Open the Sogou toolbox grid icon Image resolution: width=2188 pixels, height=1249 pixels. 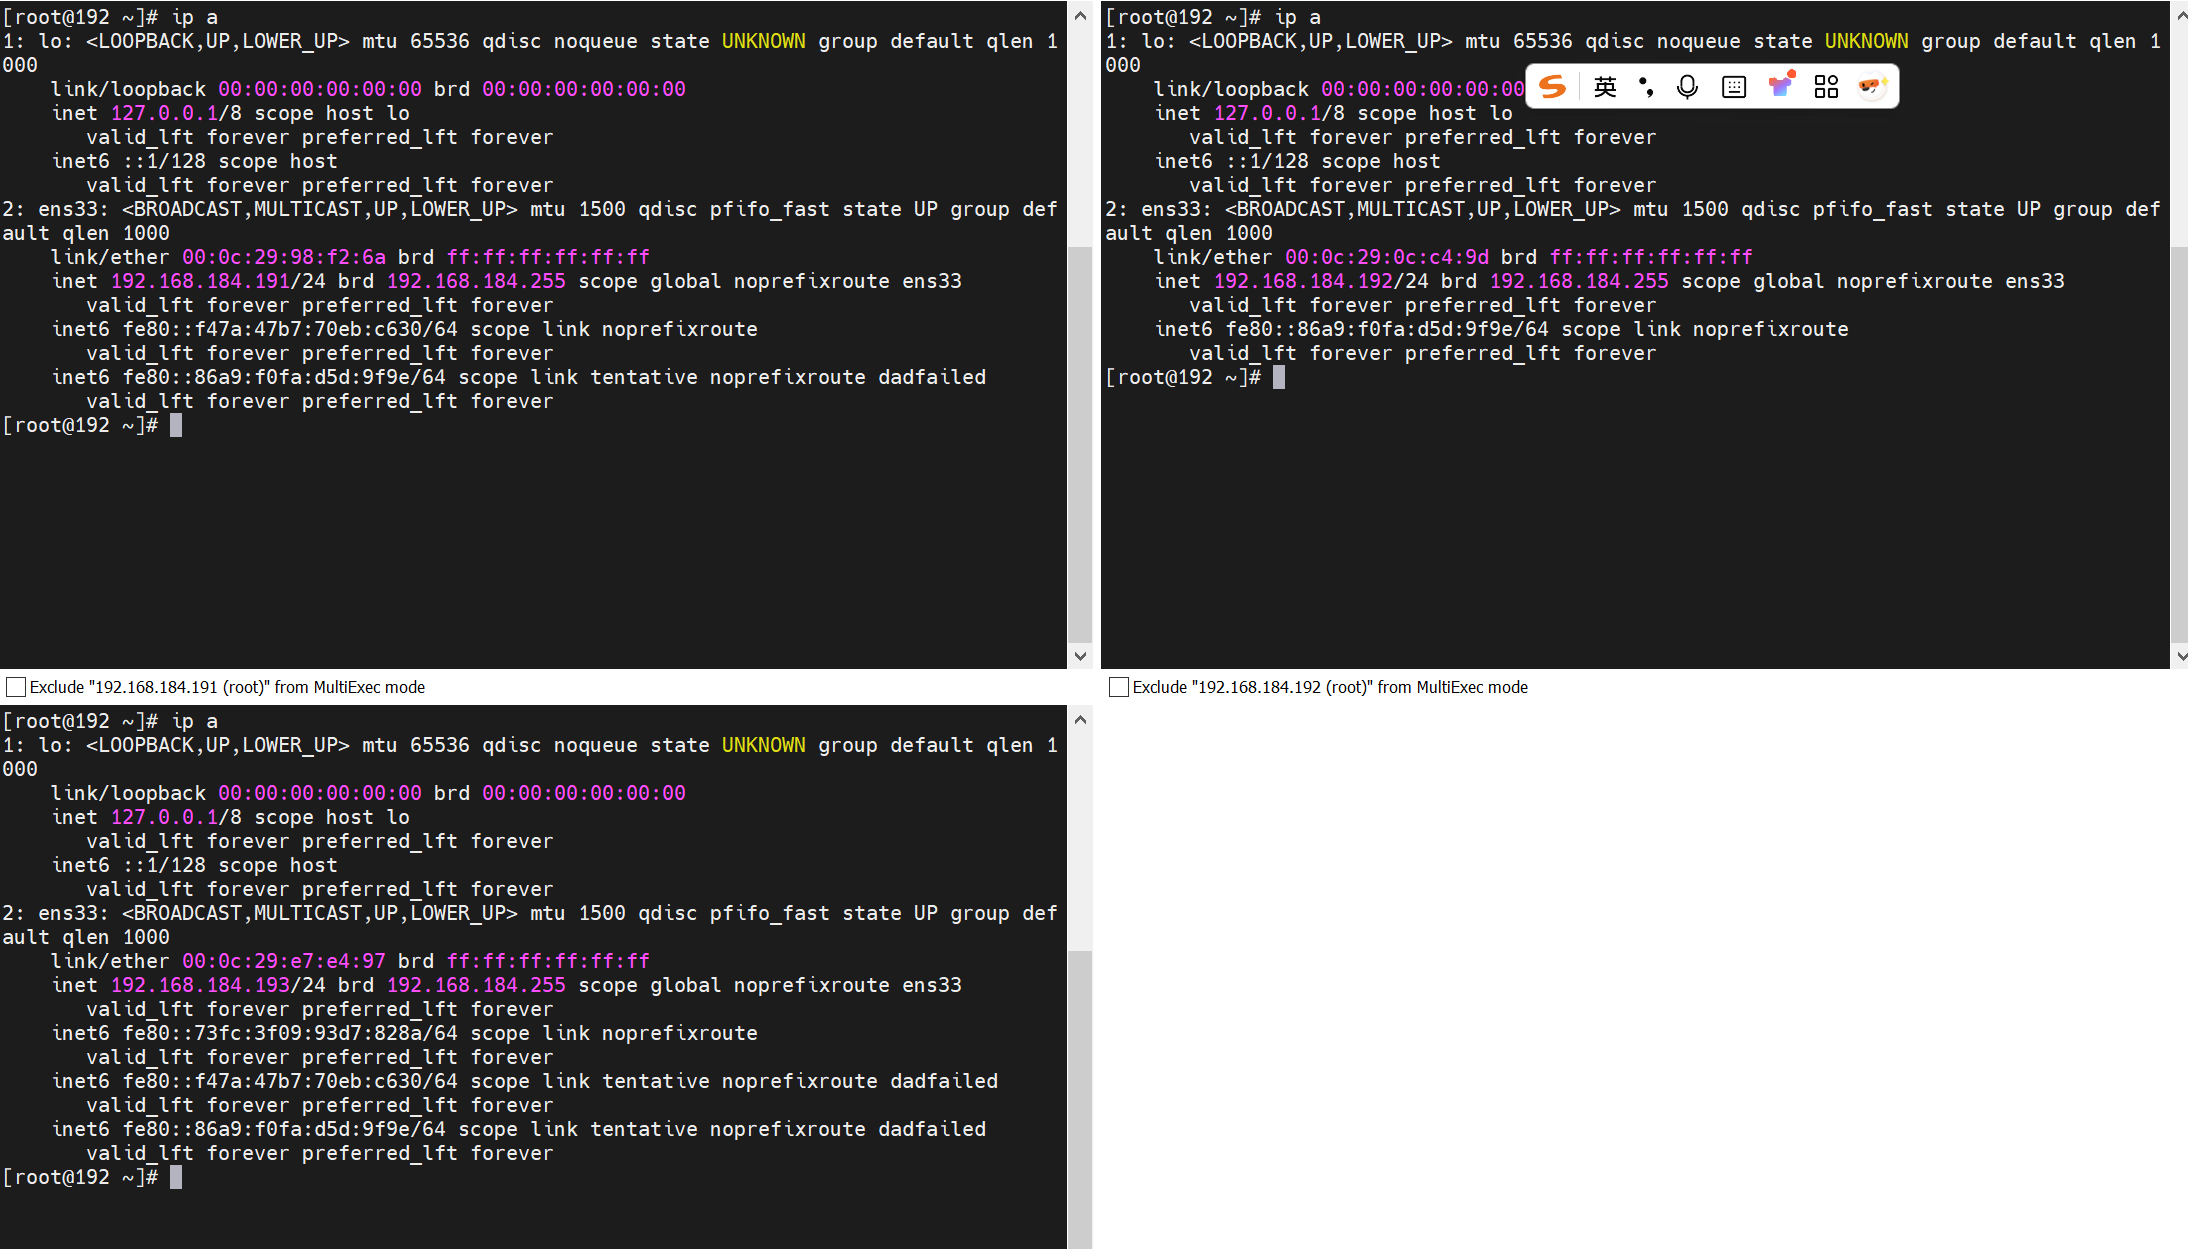(x=1826, y=86)
